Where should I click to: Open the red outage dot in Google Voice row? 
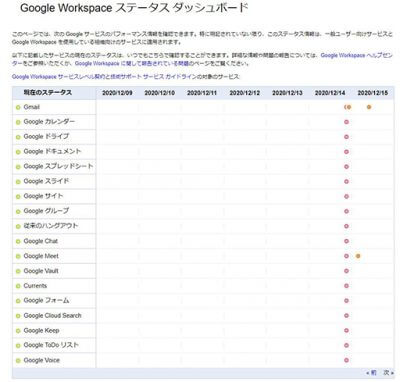[346, 360]
